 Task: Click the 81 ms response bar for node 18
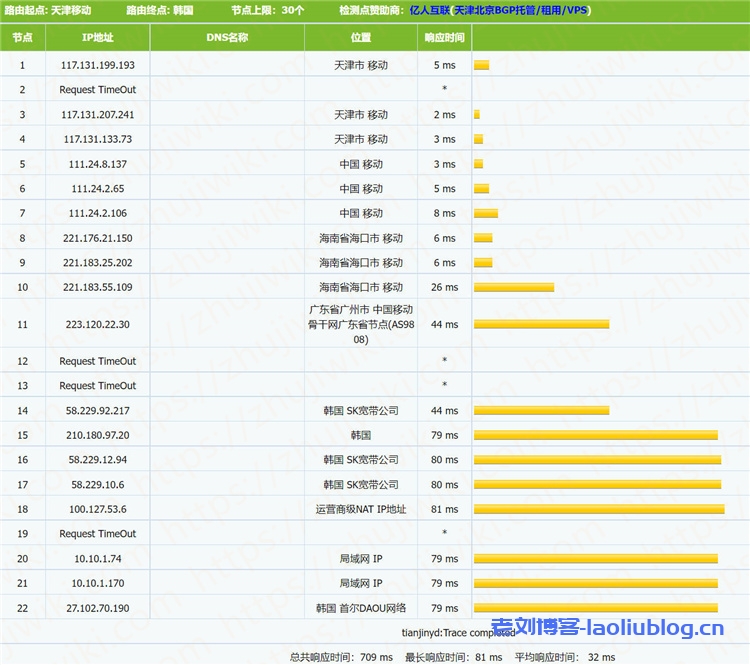(x=598, y=509)
